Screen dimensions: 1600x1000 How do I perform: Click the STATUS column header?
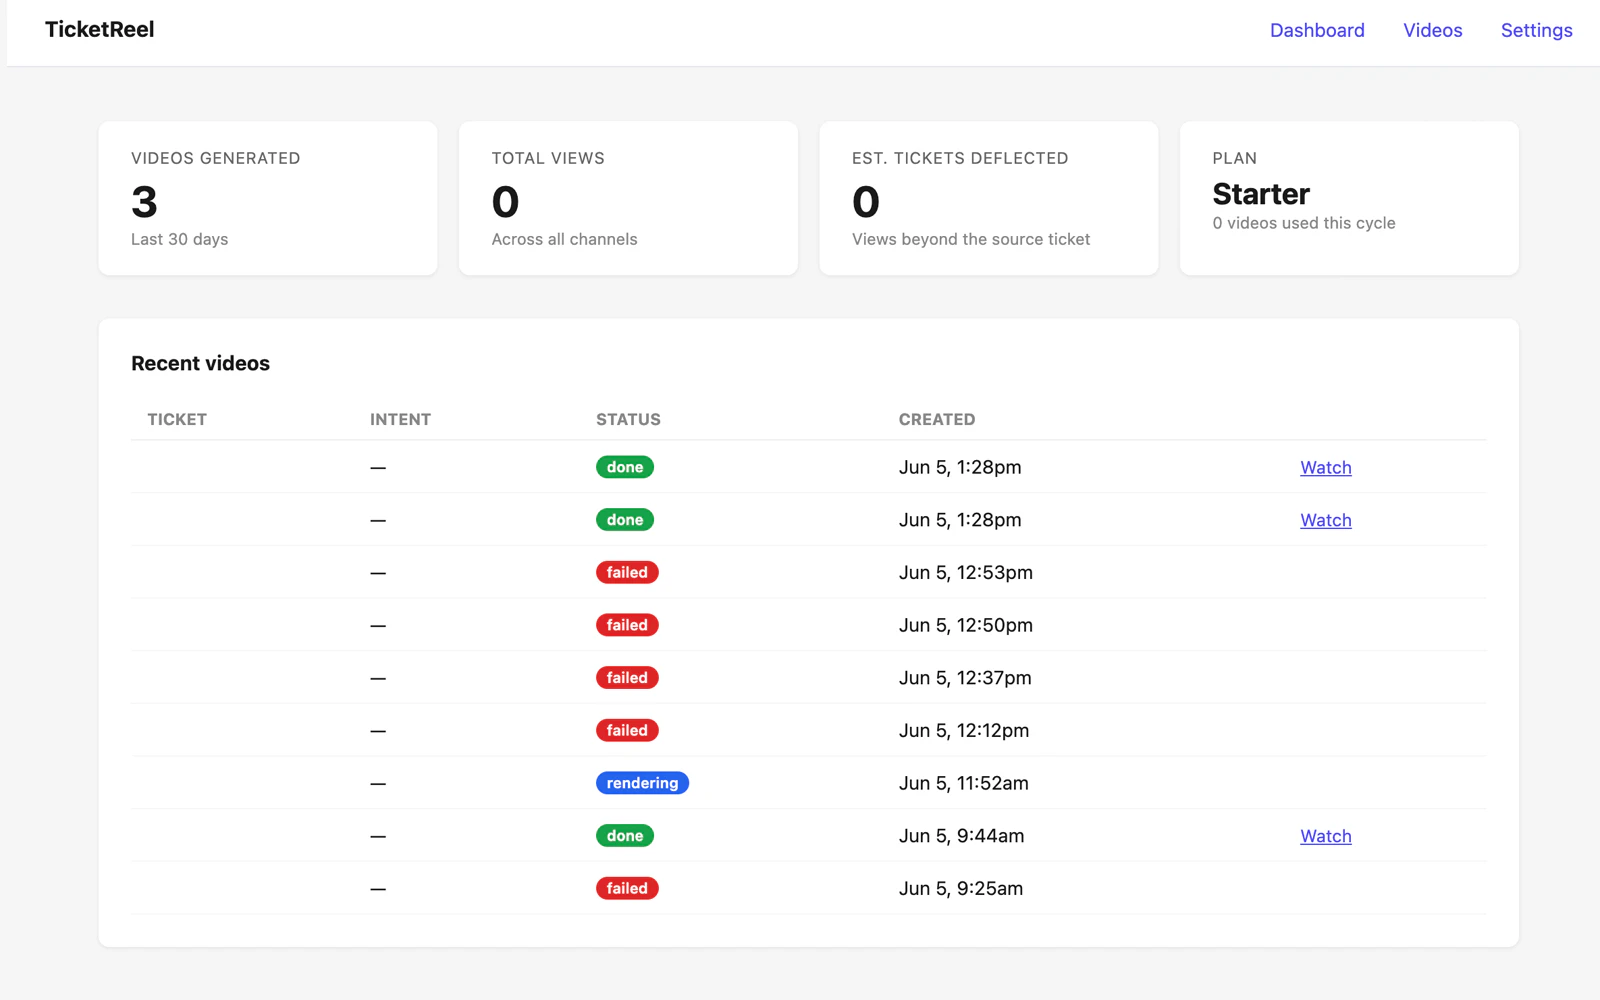[x=628, y=419]
